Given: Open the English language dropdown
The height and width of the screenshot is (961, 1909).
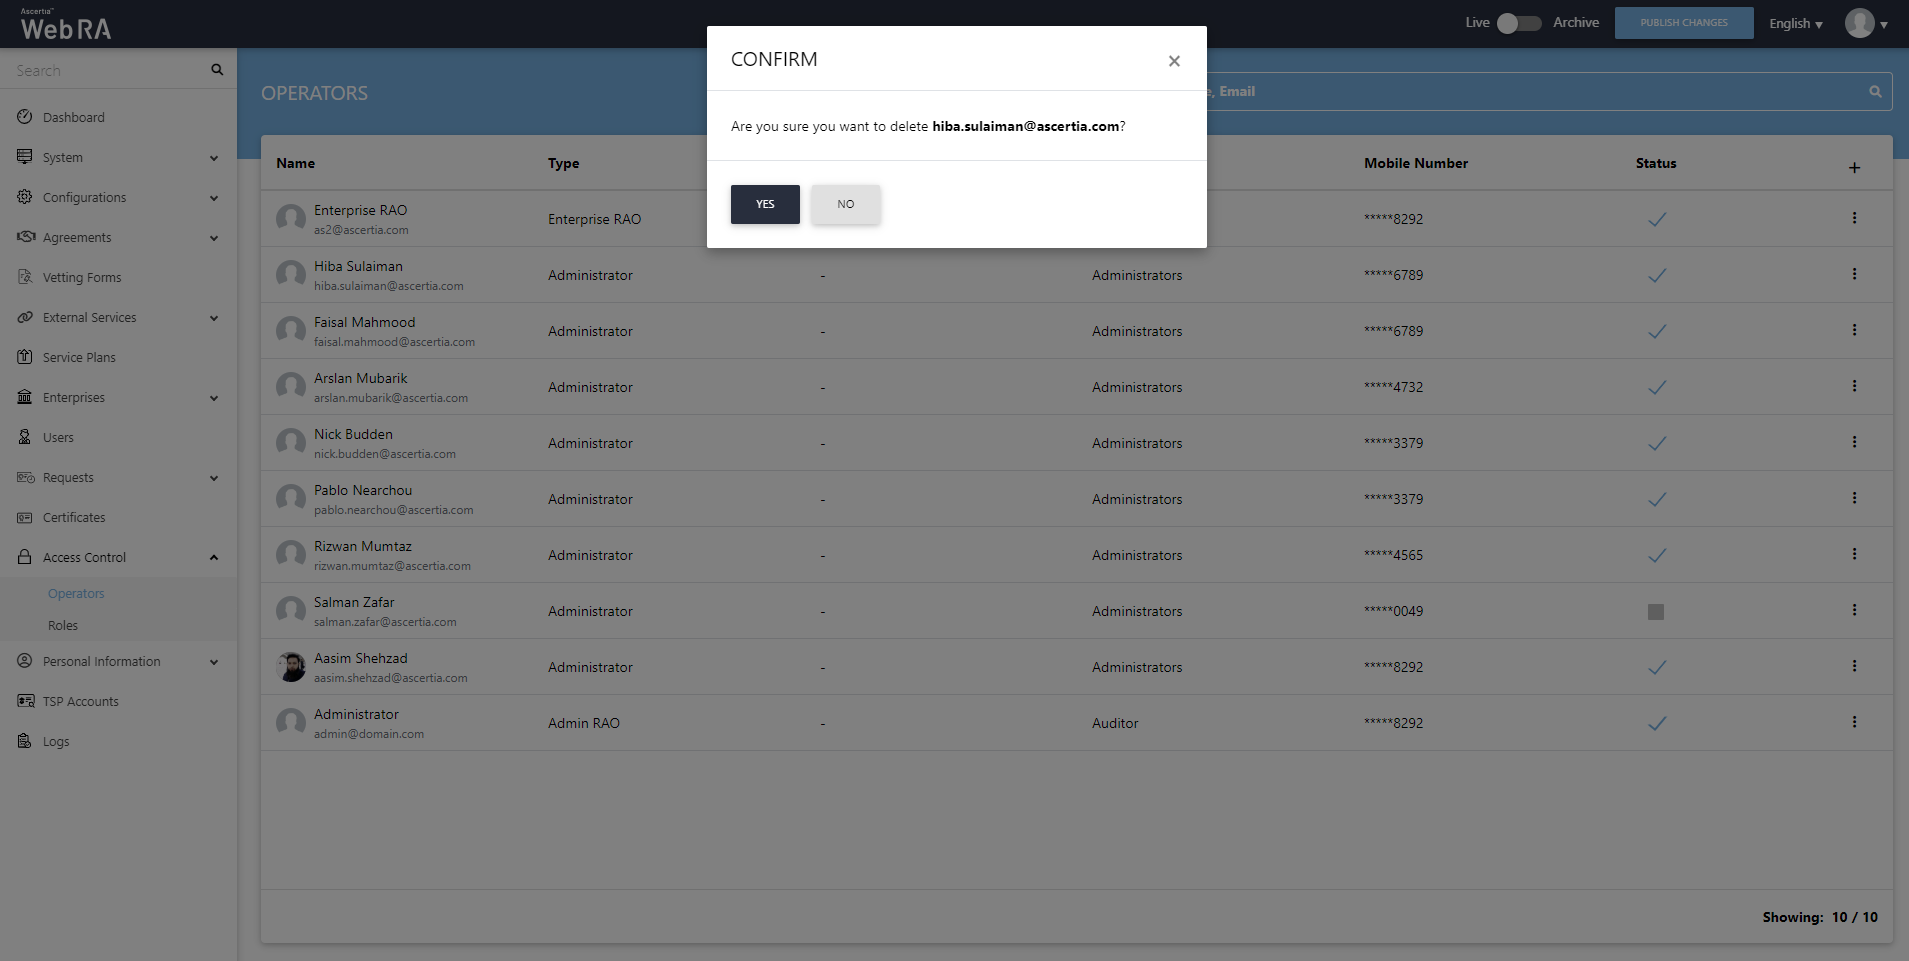Looking at the screenshot, I should pos(1796,24).
